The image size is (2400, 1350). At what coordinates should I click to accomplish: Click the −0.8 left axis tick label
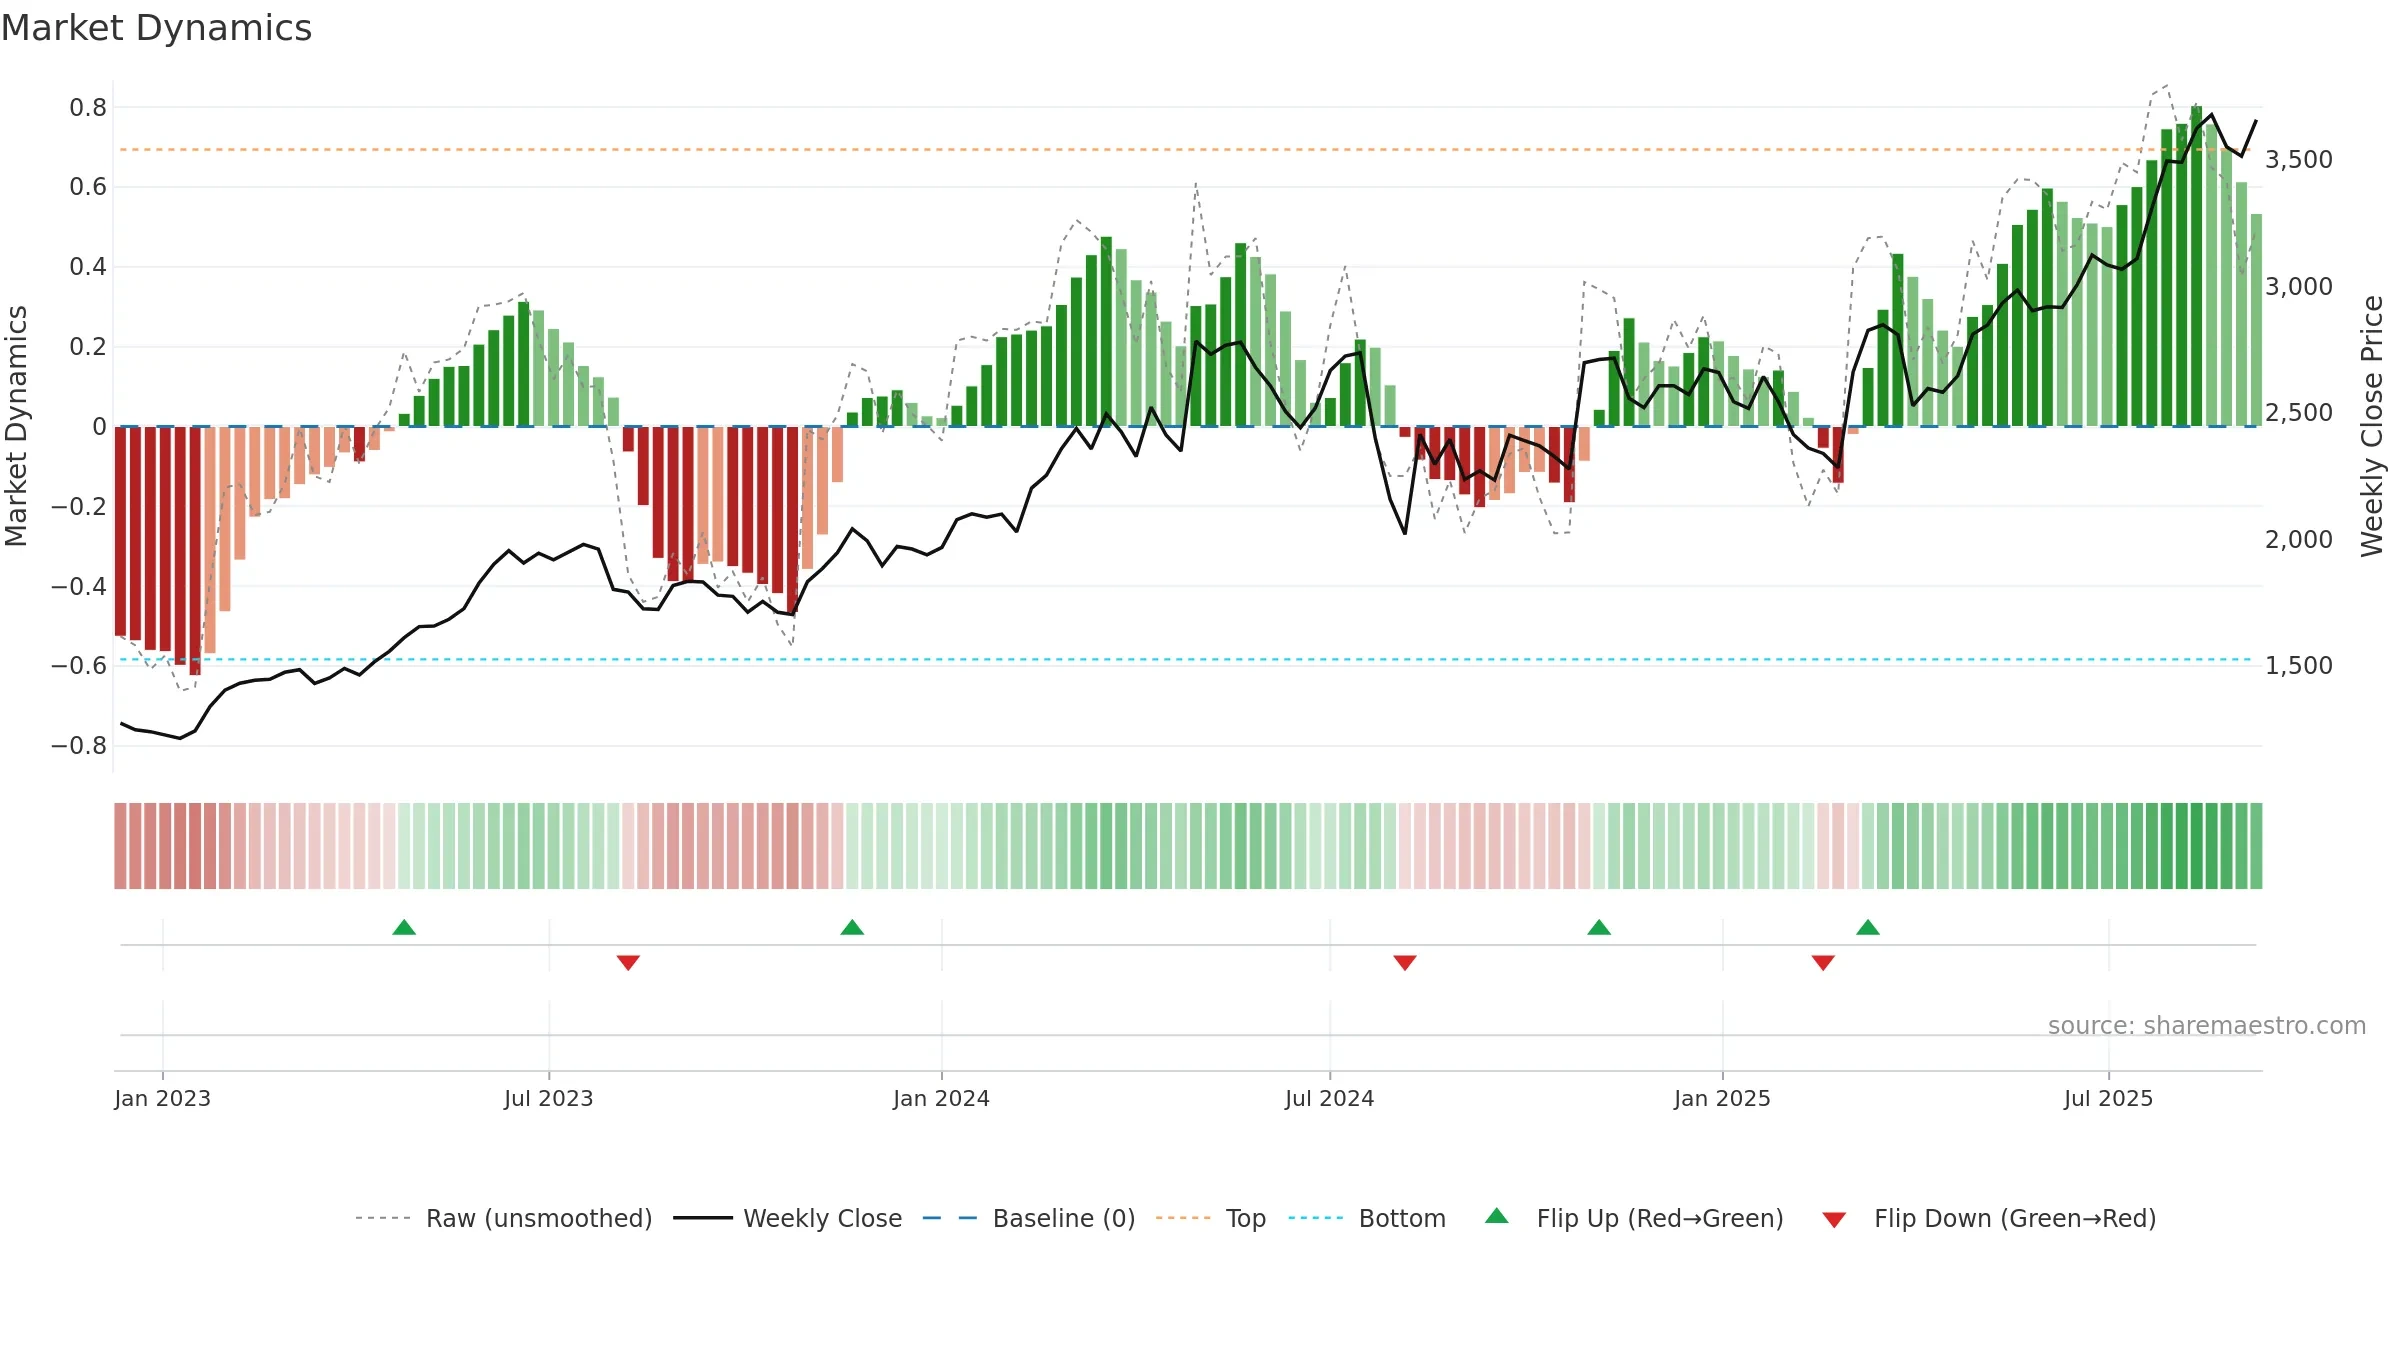coord(79,746)
